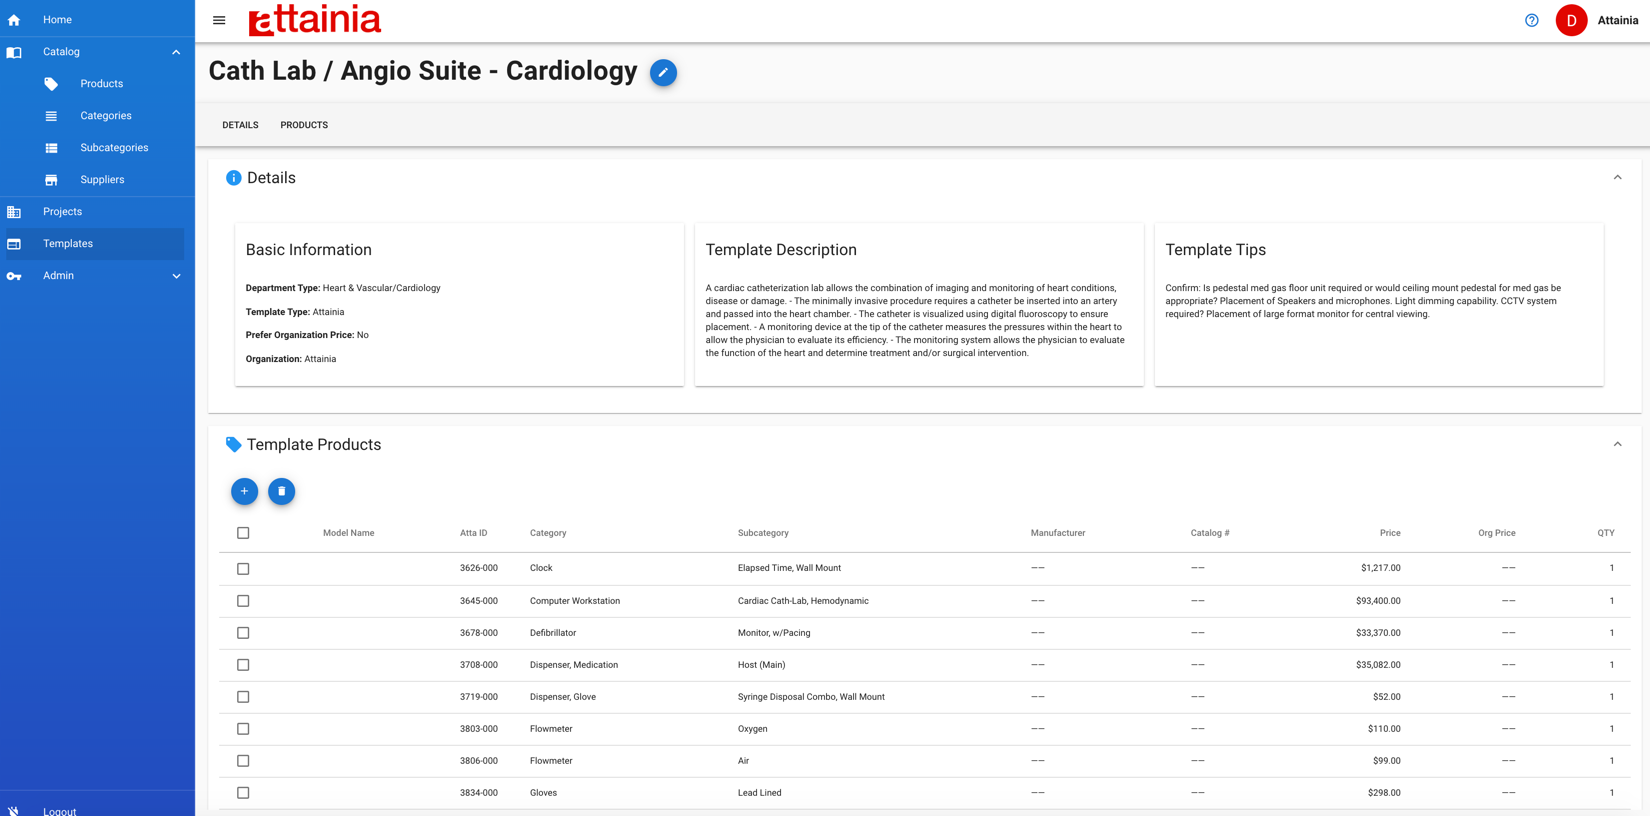This screenshot has height=816, width=1650.
Task: Toggle the select-all products checkbox
Action: point(243,533)
